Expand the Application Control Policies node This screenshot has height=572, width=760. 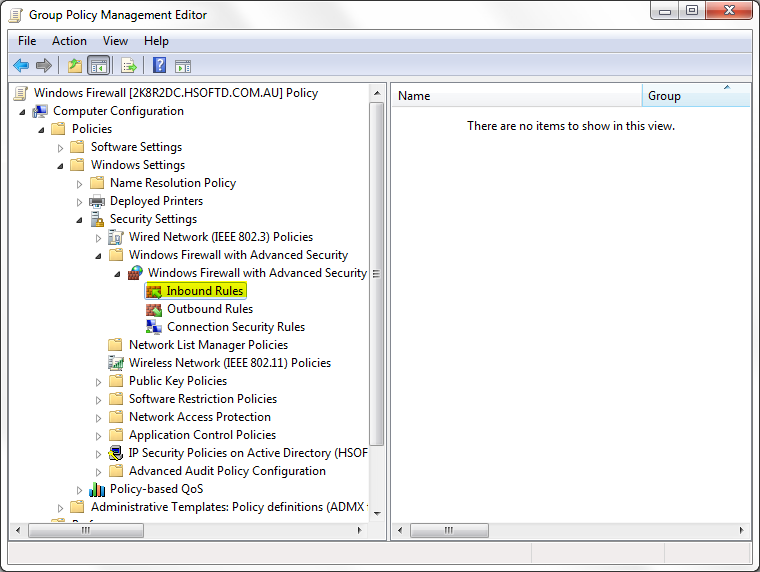[x=98, y=436]
